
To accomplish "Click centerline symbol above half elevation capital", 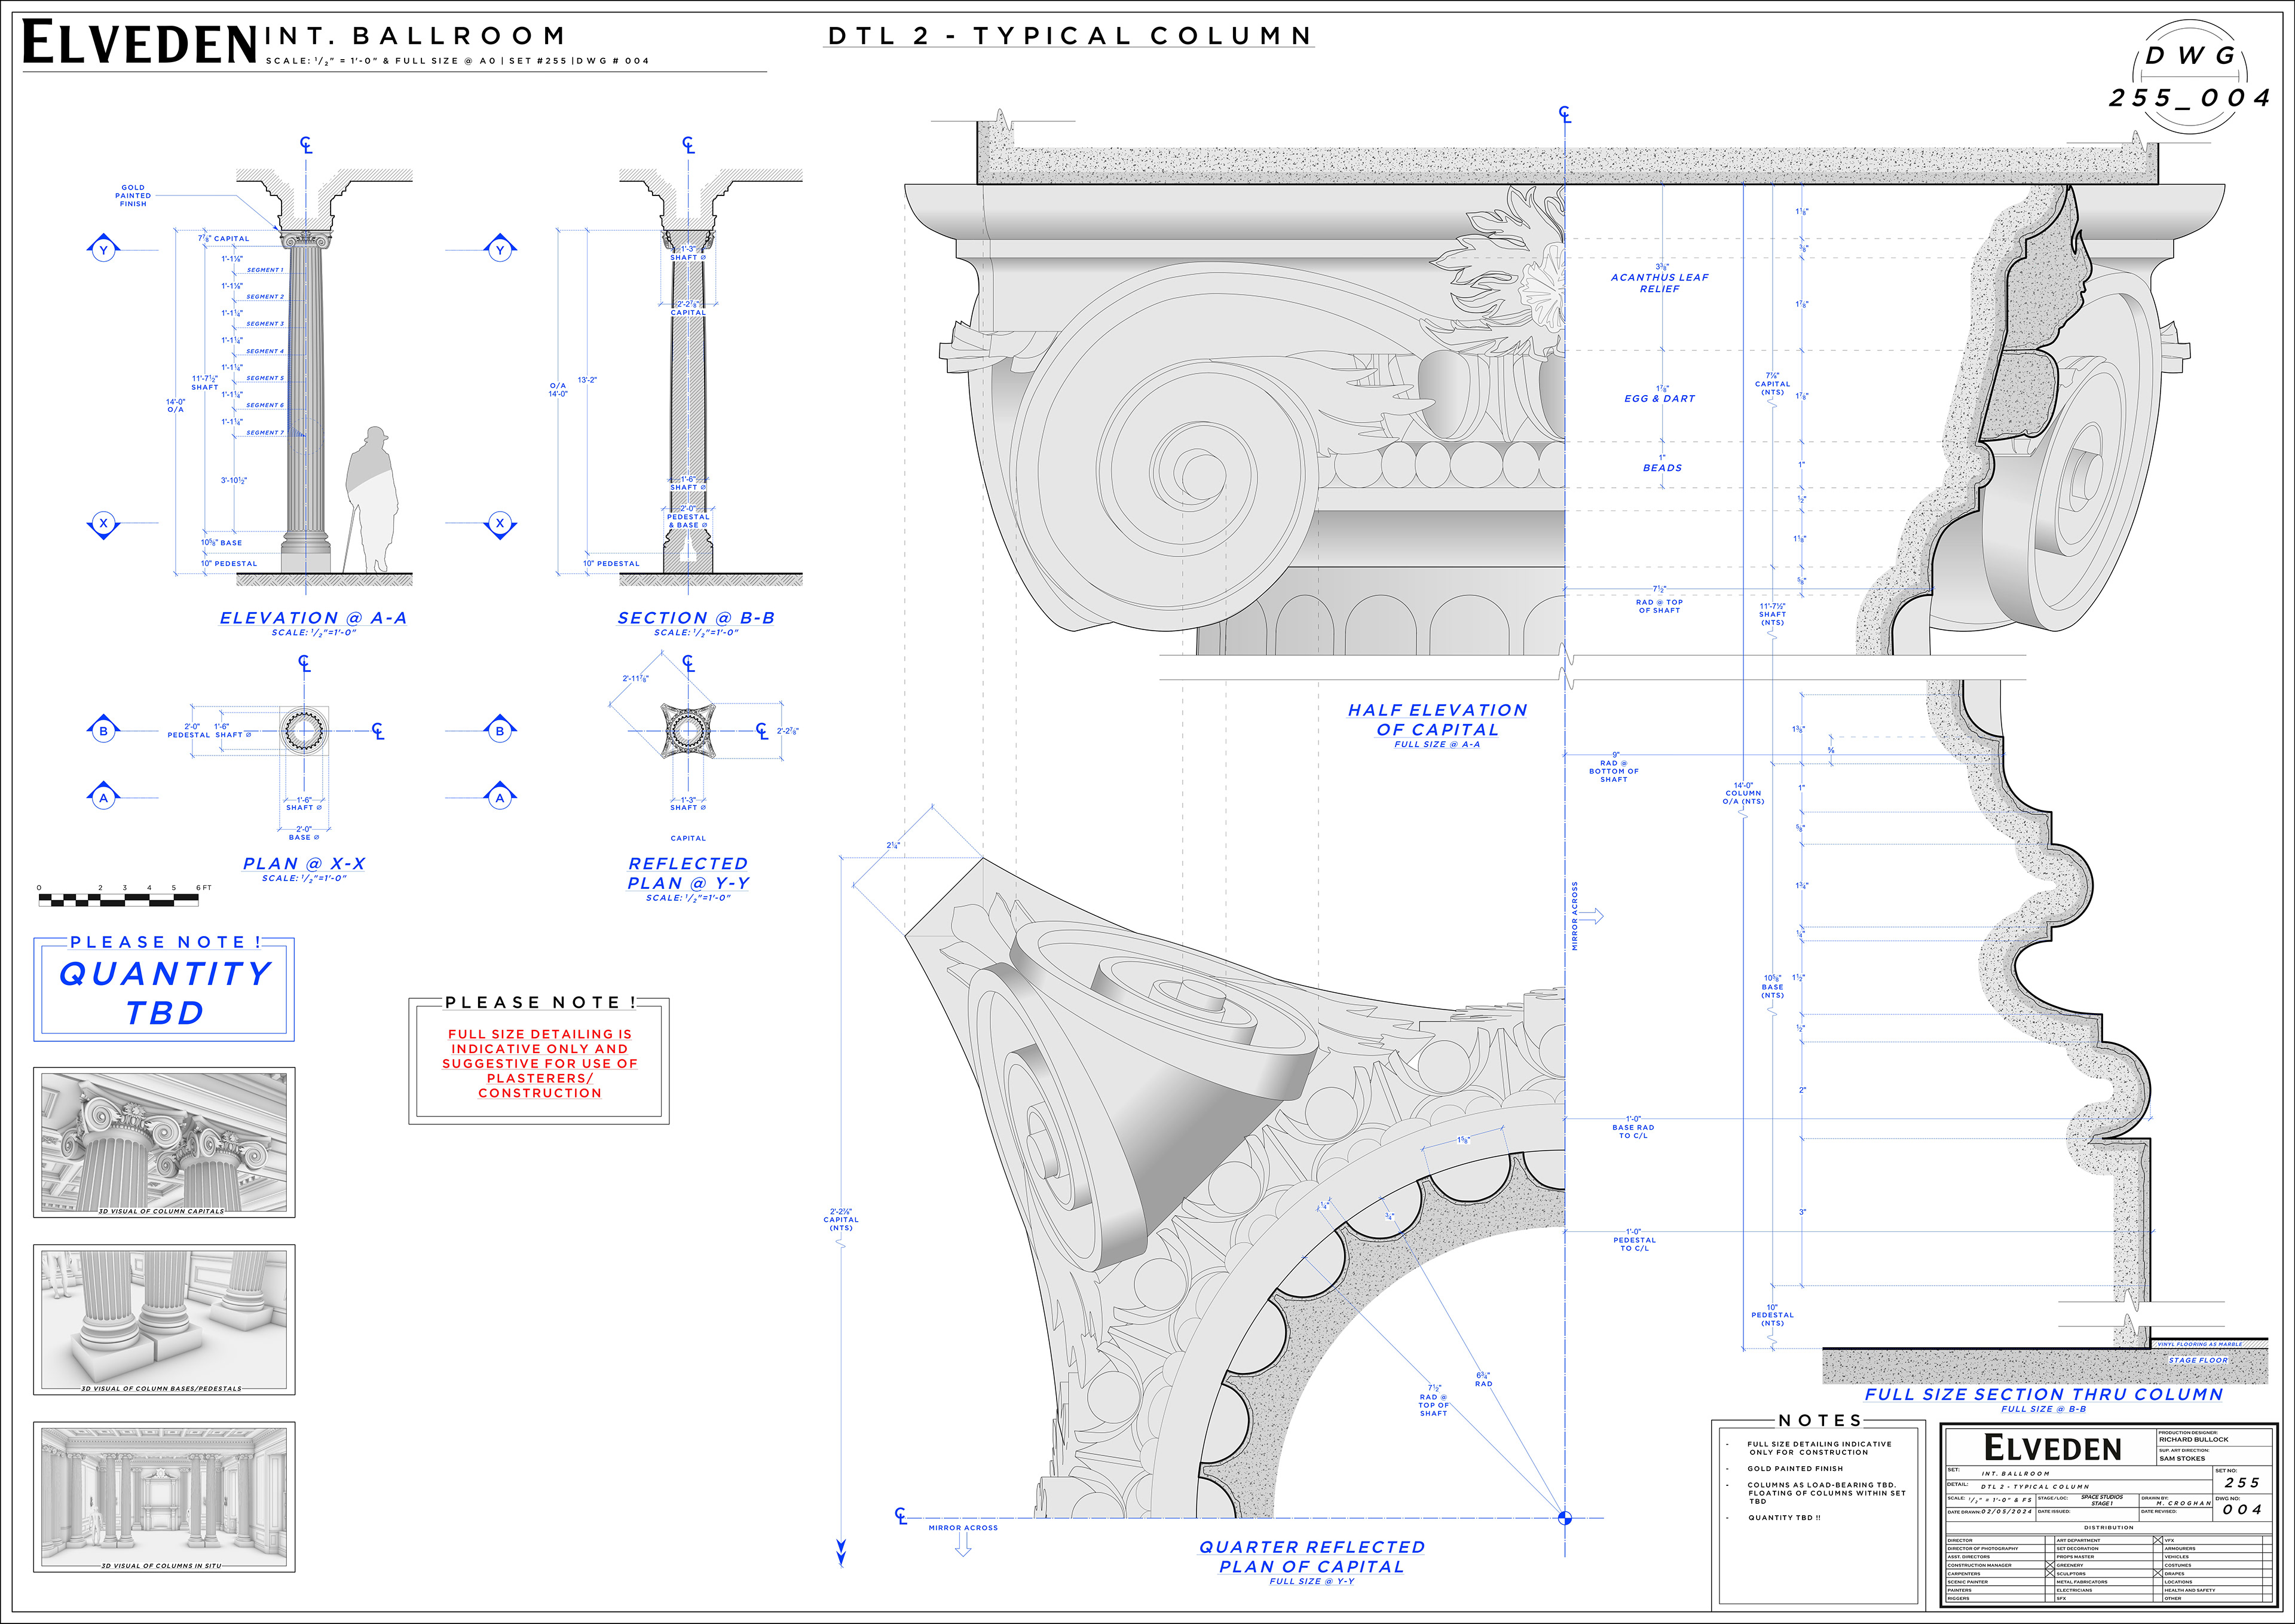I will point(1565,116).
